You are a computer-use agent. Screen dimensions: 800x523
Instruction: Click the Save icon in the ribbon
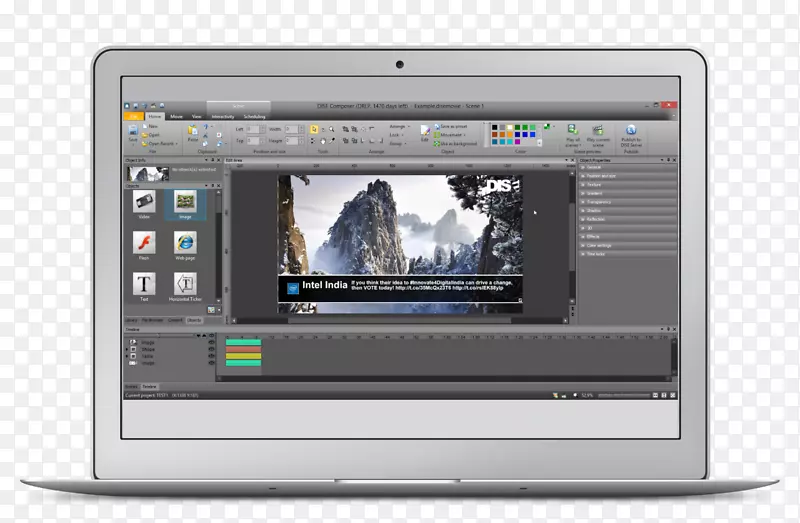tap(133, 131)
